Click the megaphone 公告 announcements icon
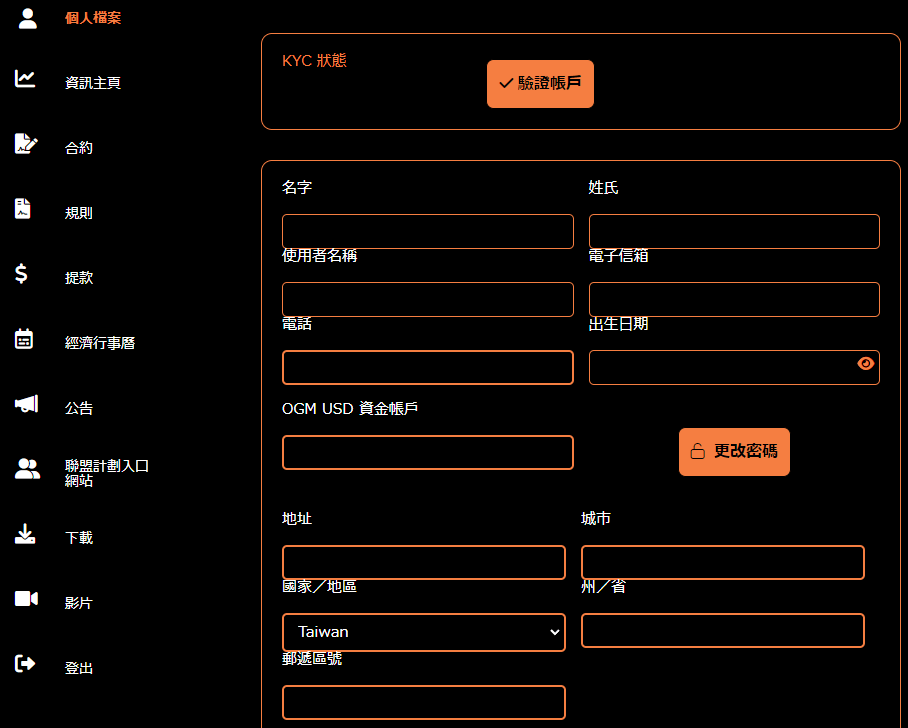 point(27,406)
